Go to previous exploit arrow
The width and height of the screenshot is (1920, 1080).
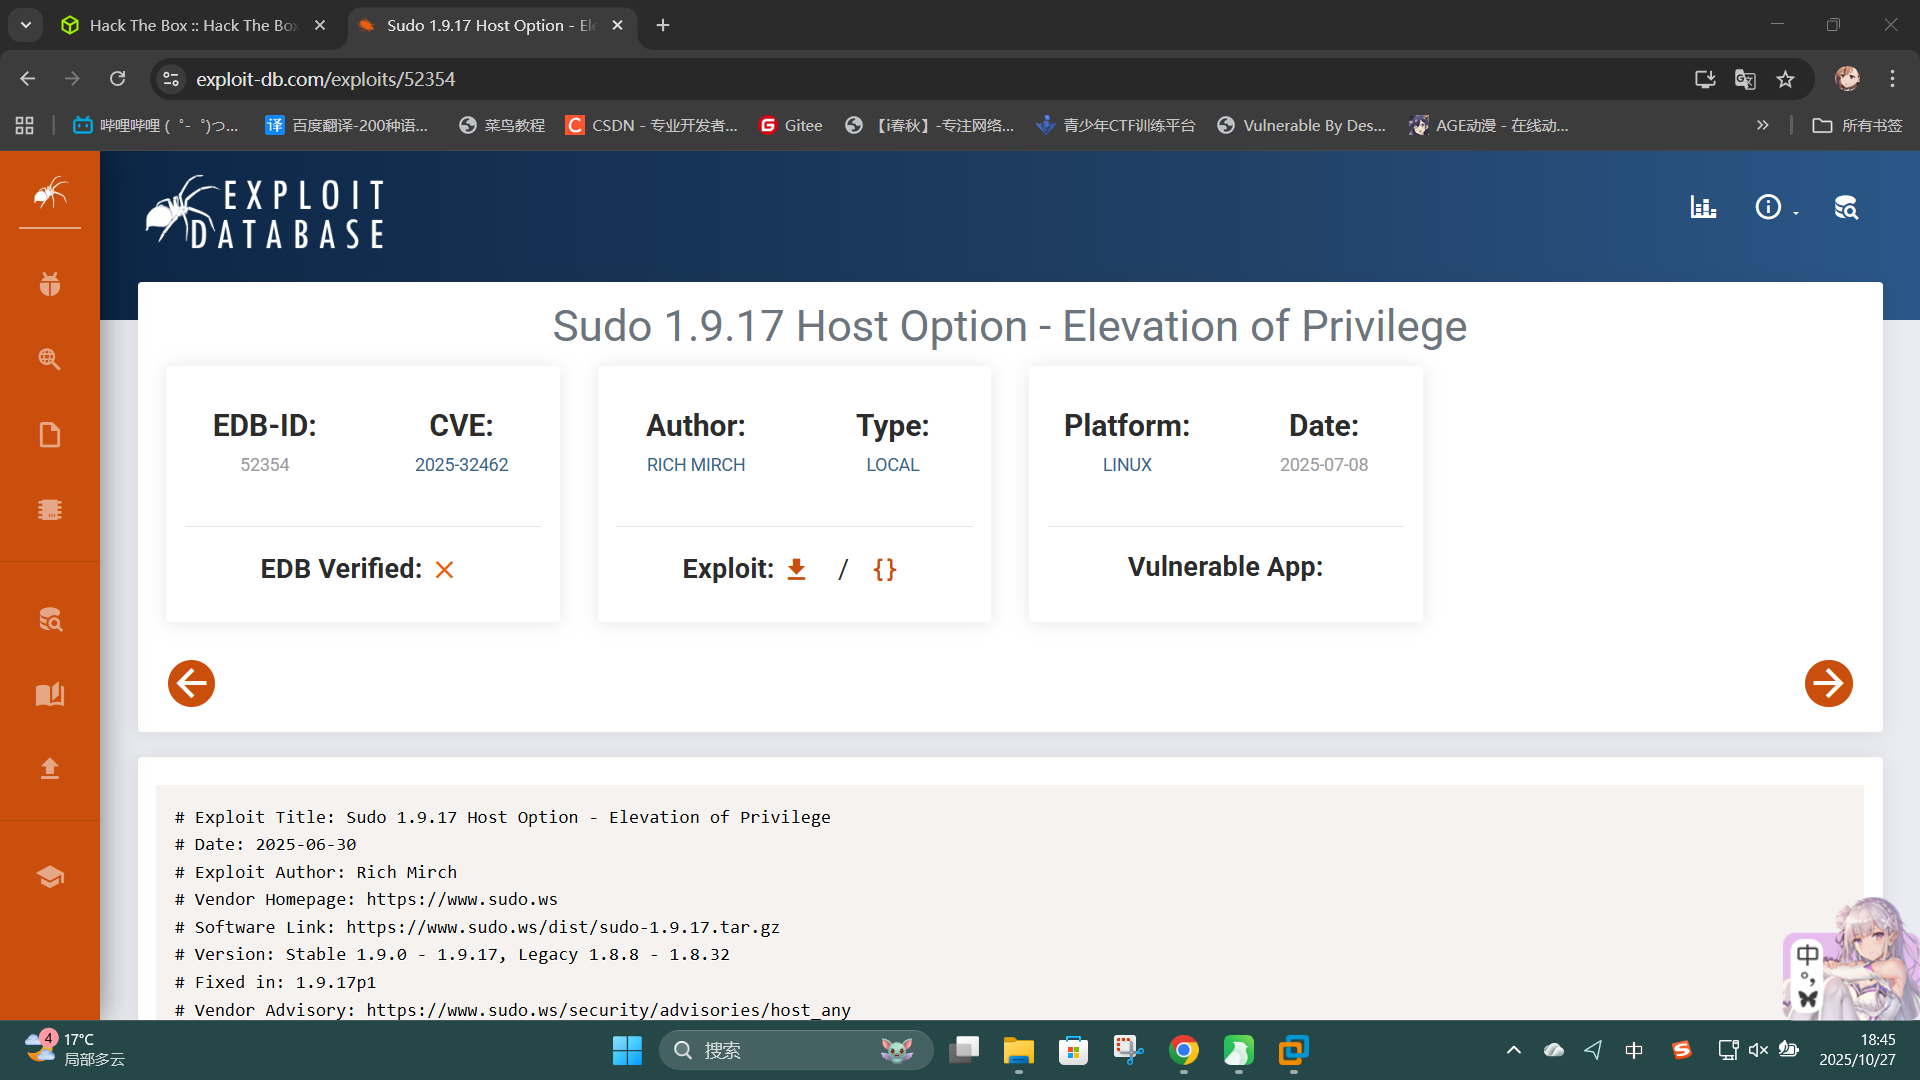pyautogui.click(x=191, y=684)
